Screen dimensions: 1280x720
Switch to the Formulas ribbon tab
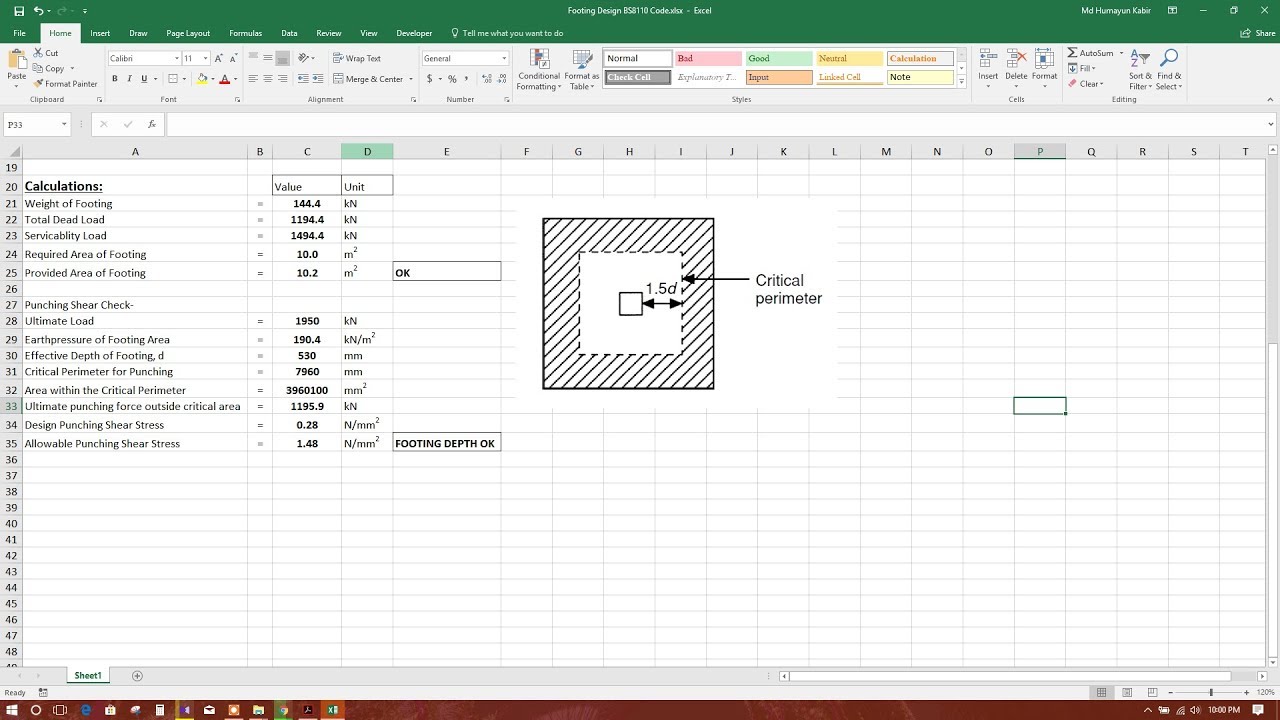(245, 32)
